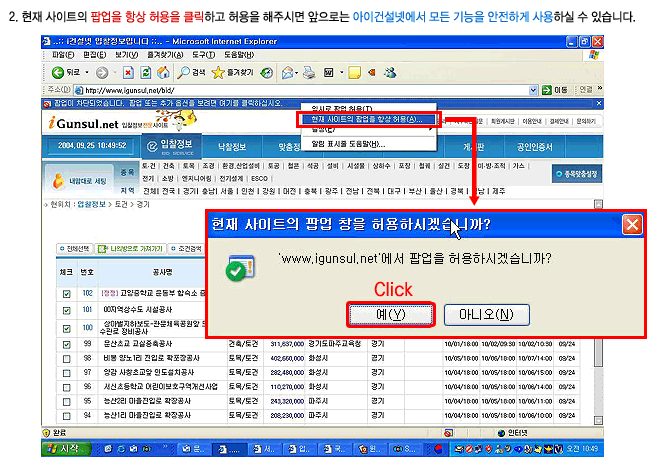
Task: Click the system tray clock 오전 10:49
Action: point(582,449)
